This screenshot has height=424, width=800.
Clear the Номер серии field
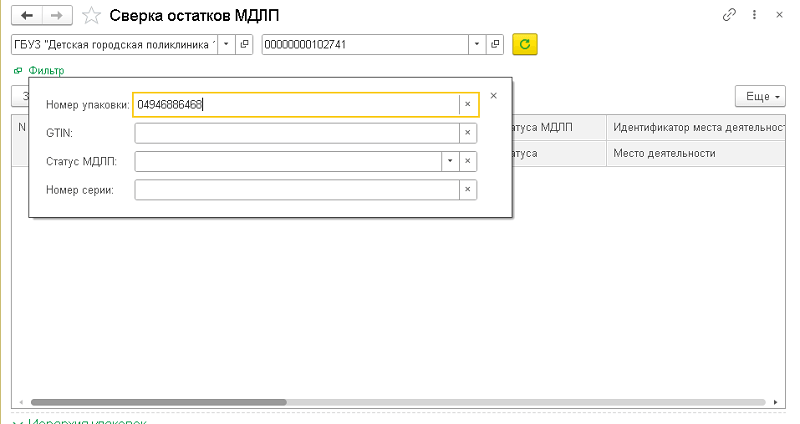click(x=467, y=190)
